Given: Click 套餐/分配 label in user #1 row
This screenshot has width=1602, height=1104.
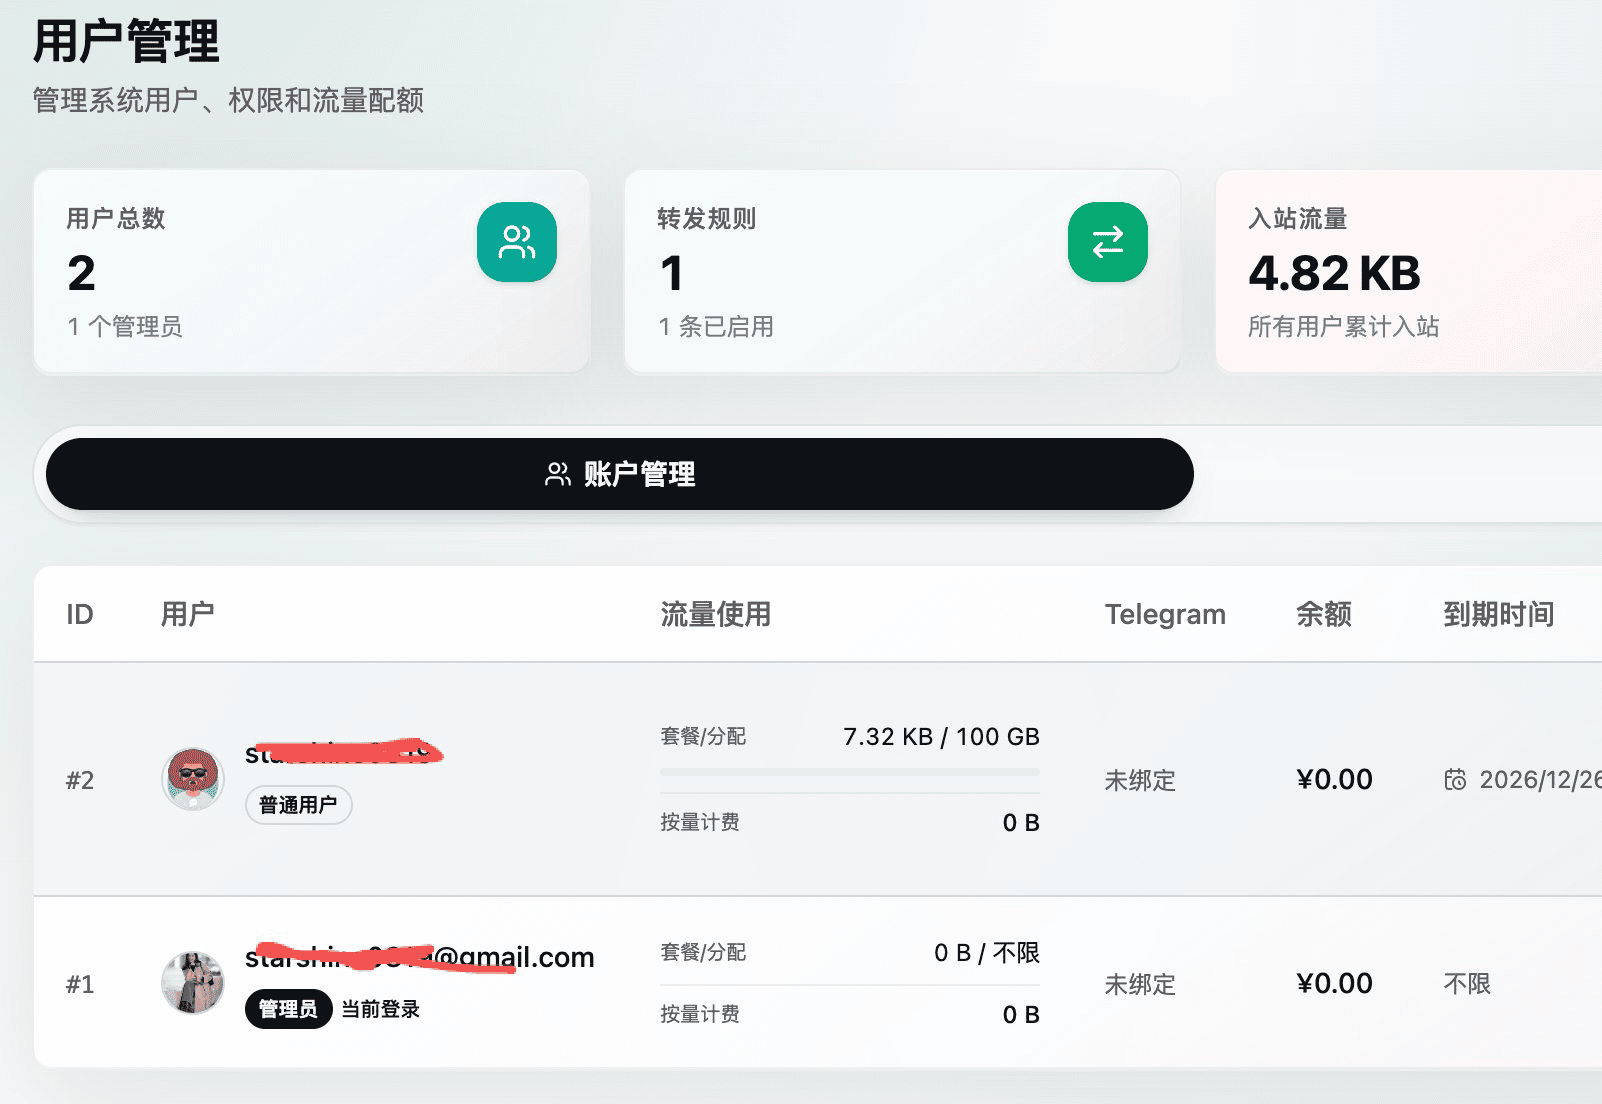Looking at the screenshot, I should [x=703, y=952].
